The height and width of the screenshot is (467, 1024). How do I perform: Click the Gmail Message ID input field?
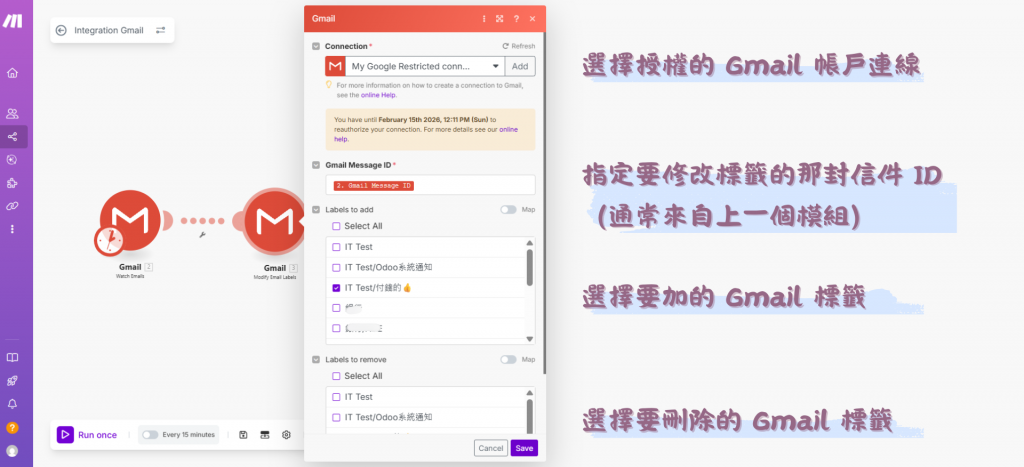430,185
